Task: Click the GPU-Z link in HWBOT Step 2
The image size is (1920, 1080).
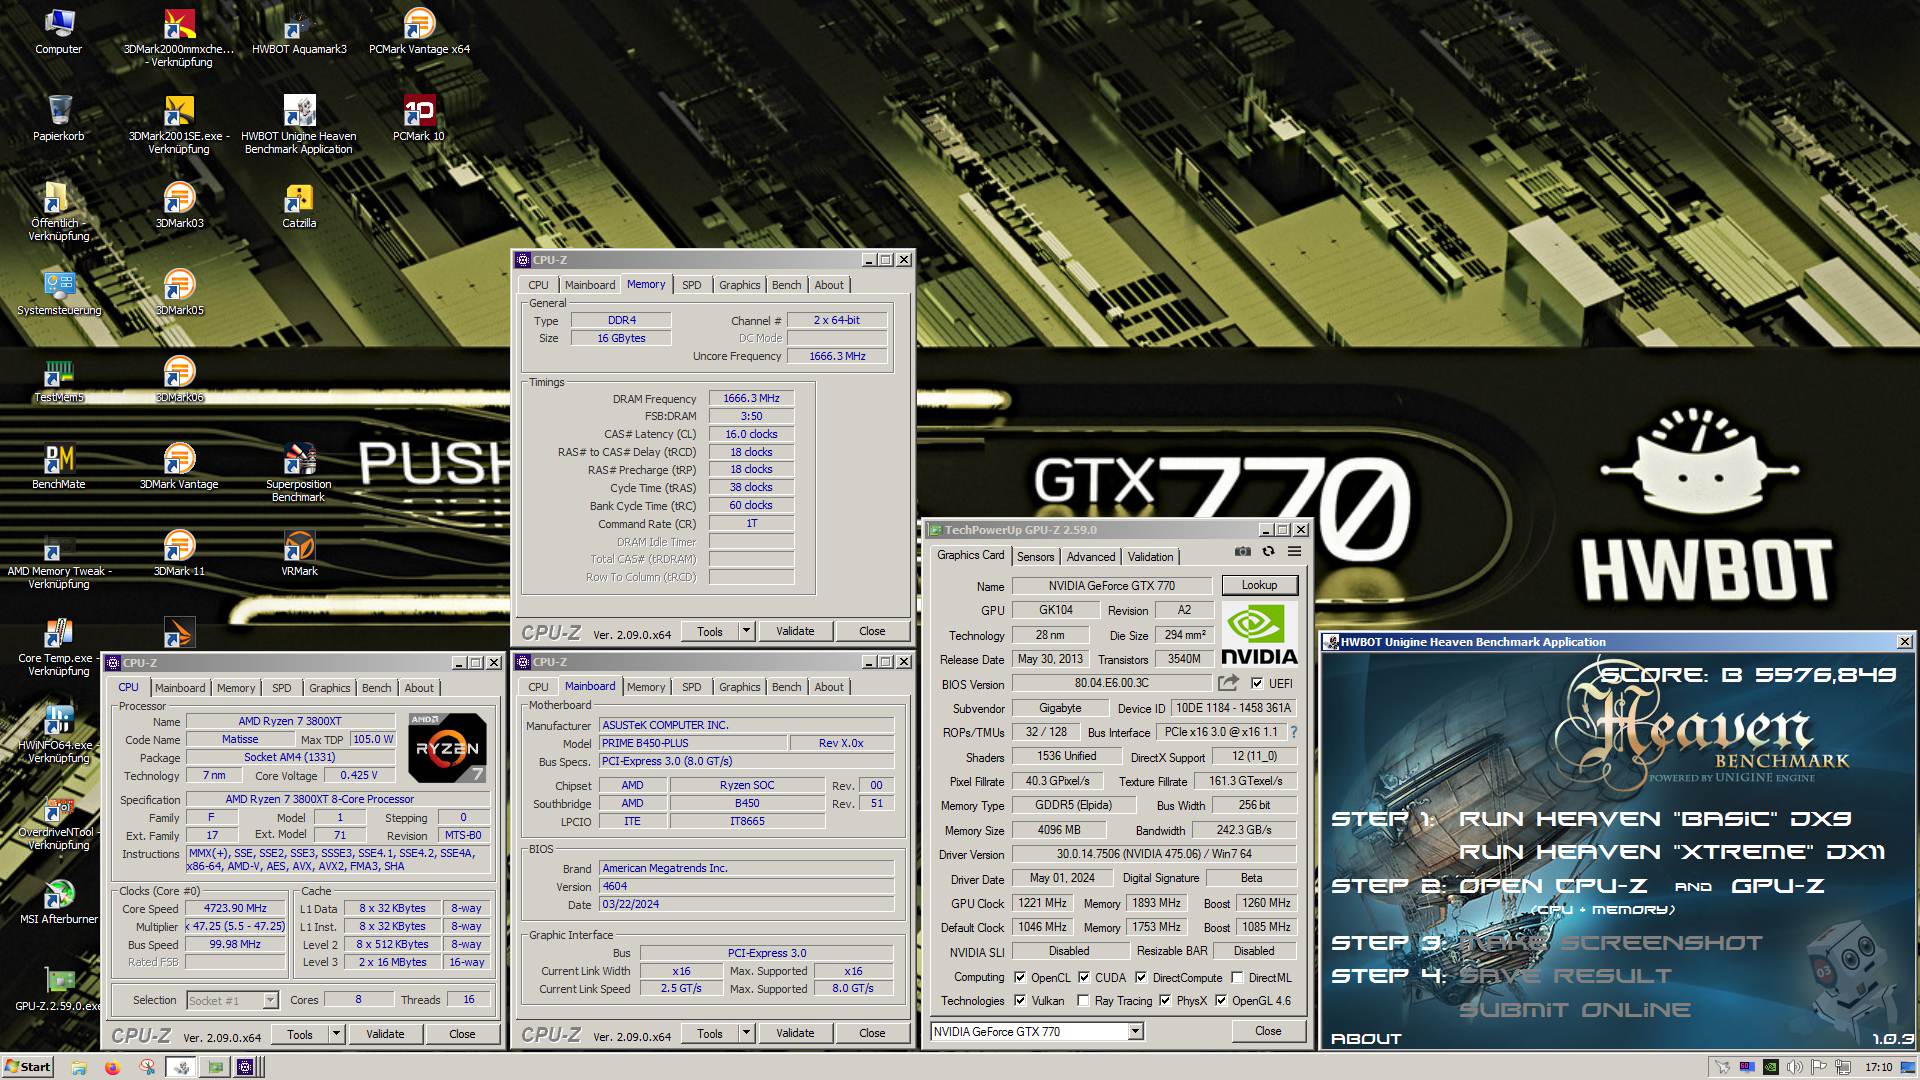Action: point(1777,886)
